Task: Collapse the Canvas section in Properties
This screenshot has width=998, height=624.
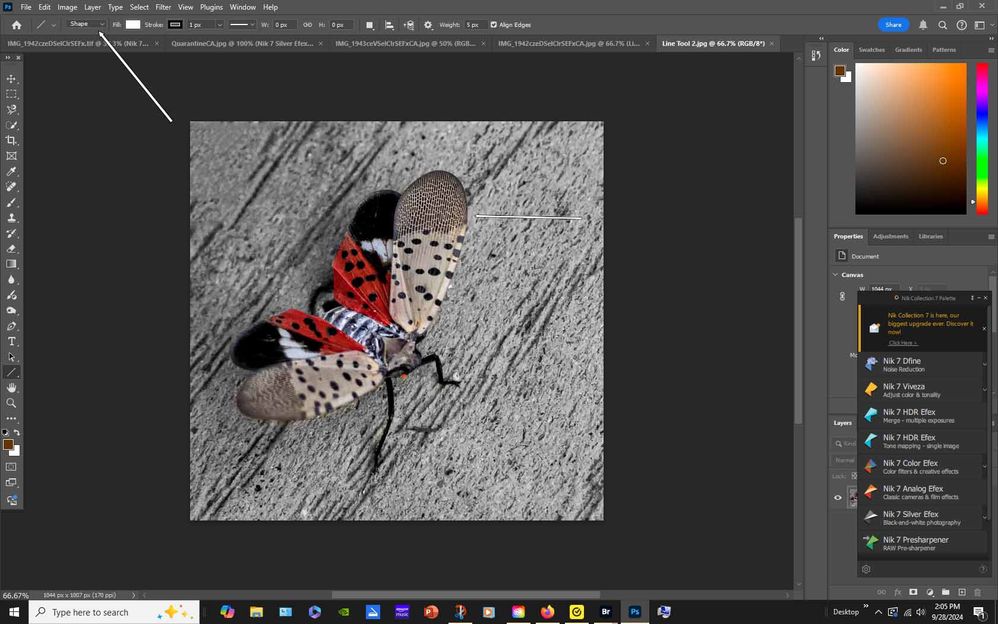Action: pyautogui.click(x=836, y=274)
